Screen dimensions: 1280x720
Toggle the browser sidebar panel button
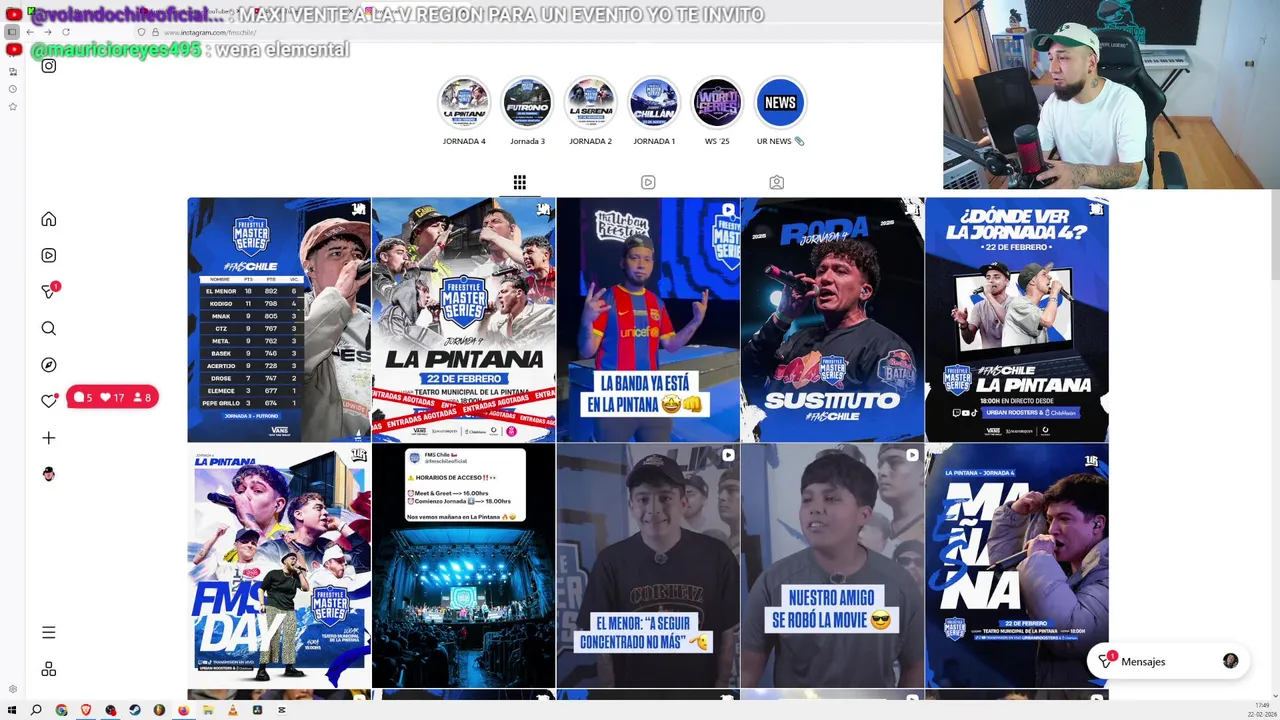(12, 32)
